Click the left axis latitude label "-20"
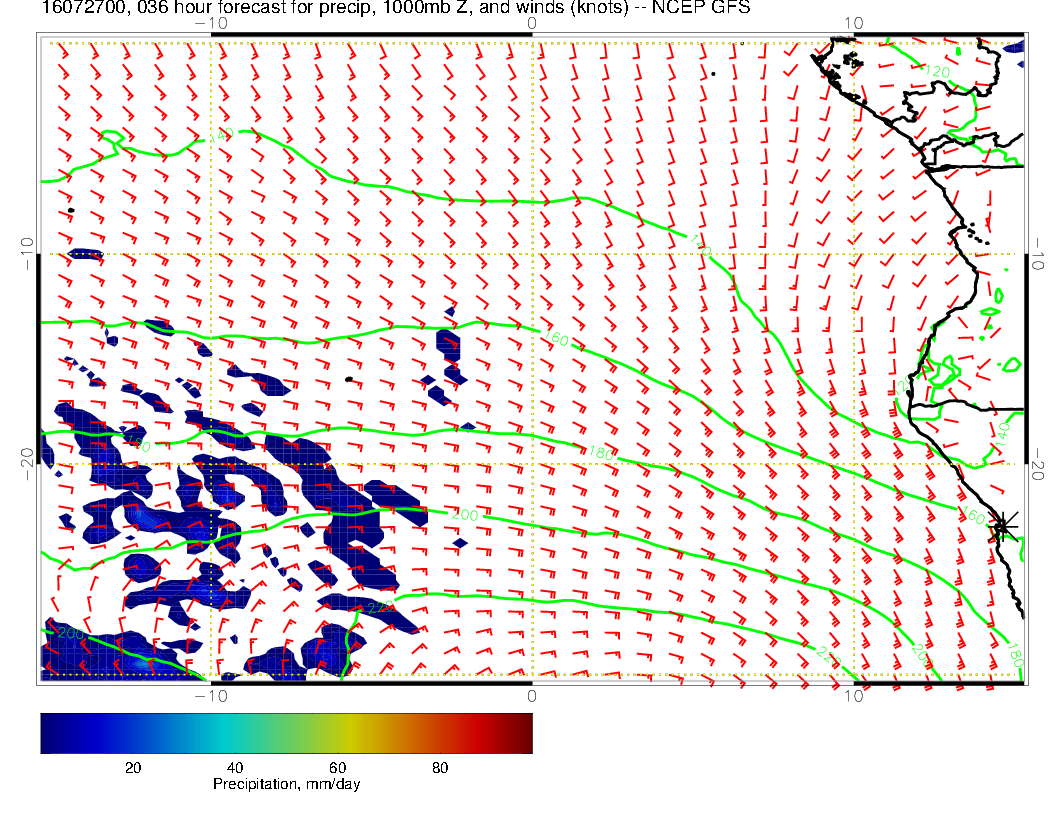The image size is (1056, 816). pos(27,464)
